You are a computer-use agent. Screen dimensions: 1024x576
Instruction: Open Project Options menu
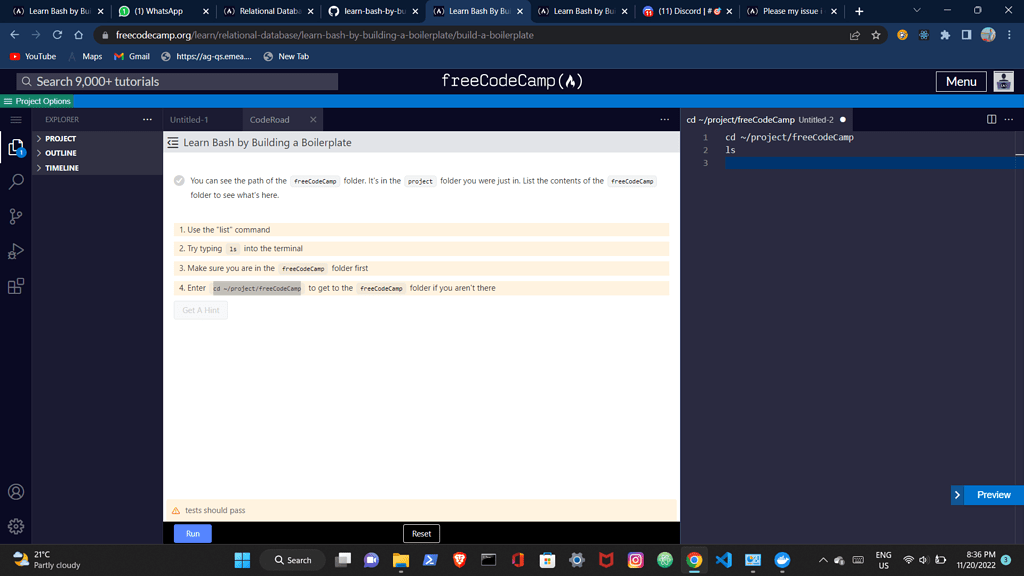(37, 101)
